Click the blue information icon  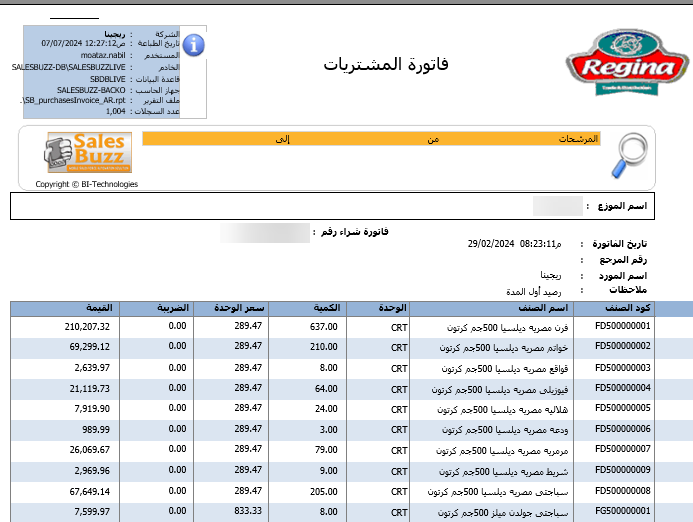click(193, 45)
